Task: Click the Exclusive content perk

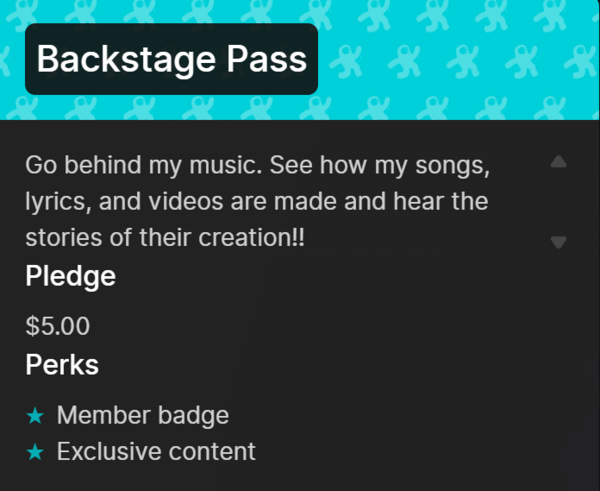Action: coord(156,452)
